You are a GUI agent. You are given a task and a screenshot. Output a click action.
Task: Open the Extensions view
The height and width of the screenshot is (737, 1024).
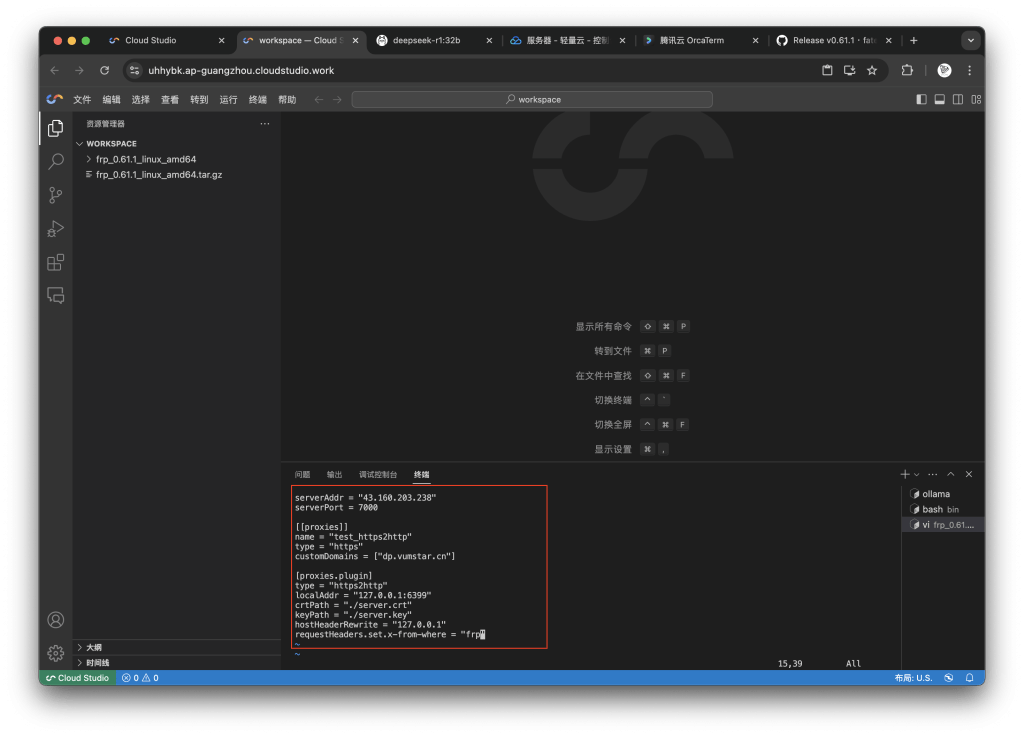(x=56, y=262)
